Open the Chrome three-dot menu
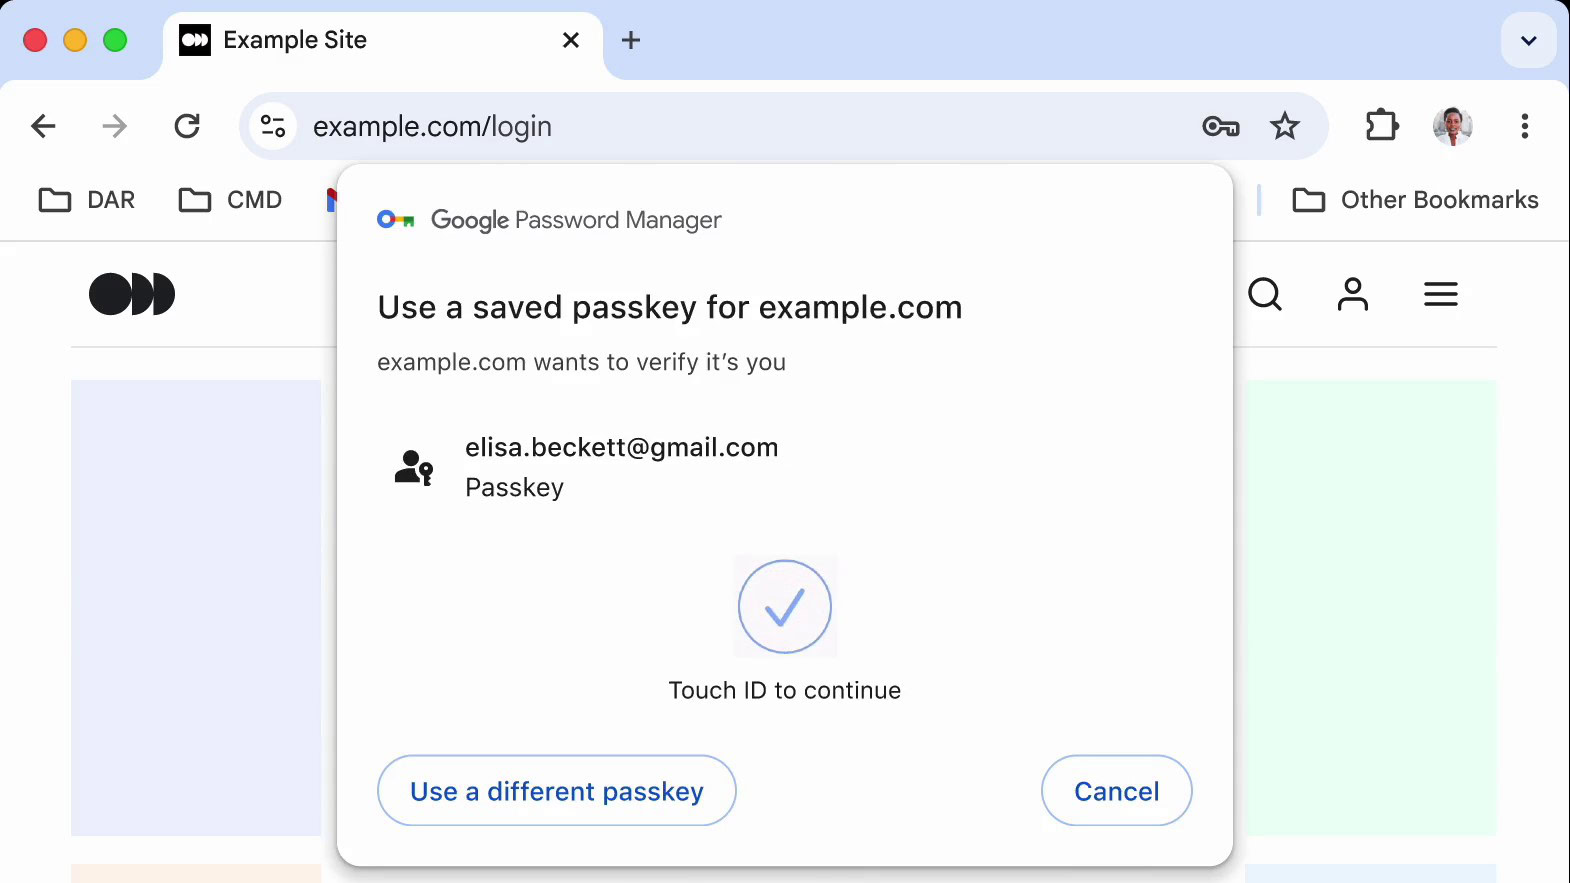Screen dimensions: 1570x883 [1524, 126]
